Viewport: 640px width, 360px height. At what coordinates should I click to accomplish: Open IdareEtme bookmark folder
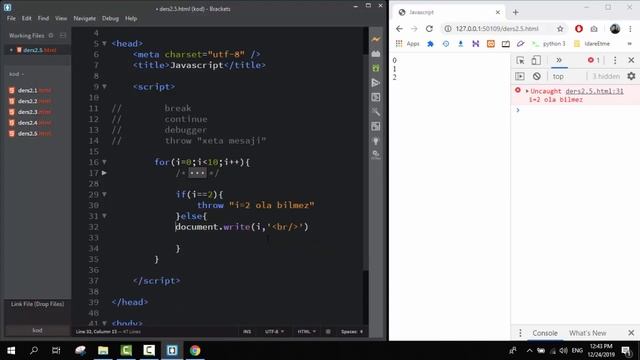pyautogui.click(x=592, y=44)
